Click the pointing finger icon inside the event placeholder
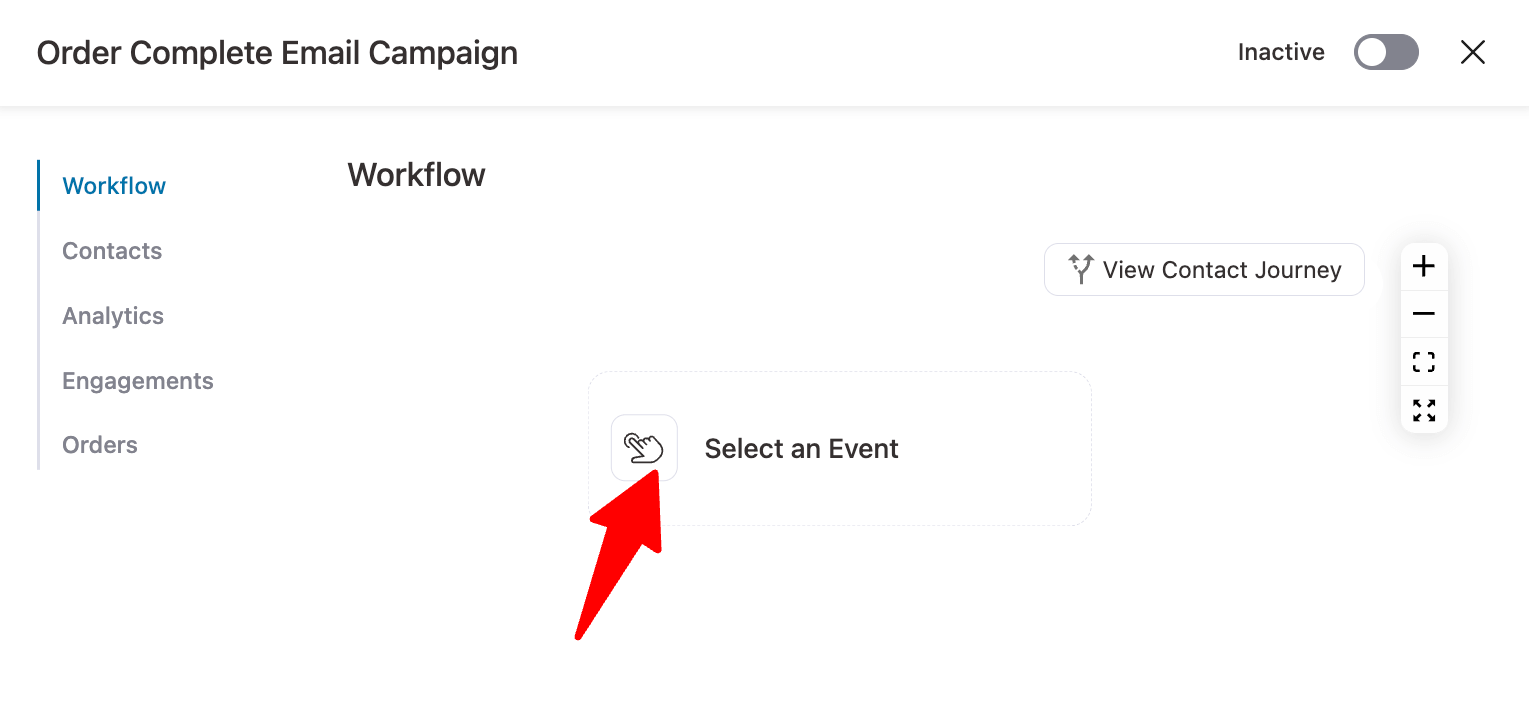Viewport: 1529px width, 714px height. [645, 447]
